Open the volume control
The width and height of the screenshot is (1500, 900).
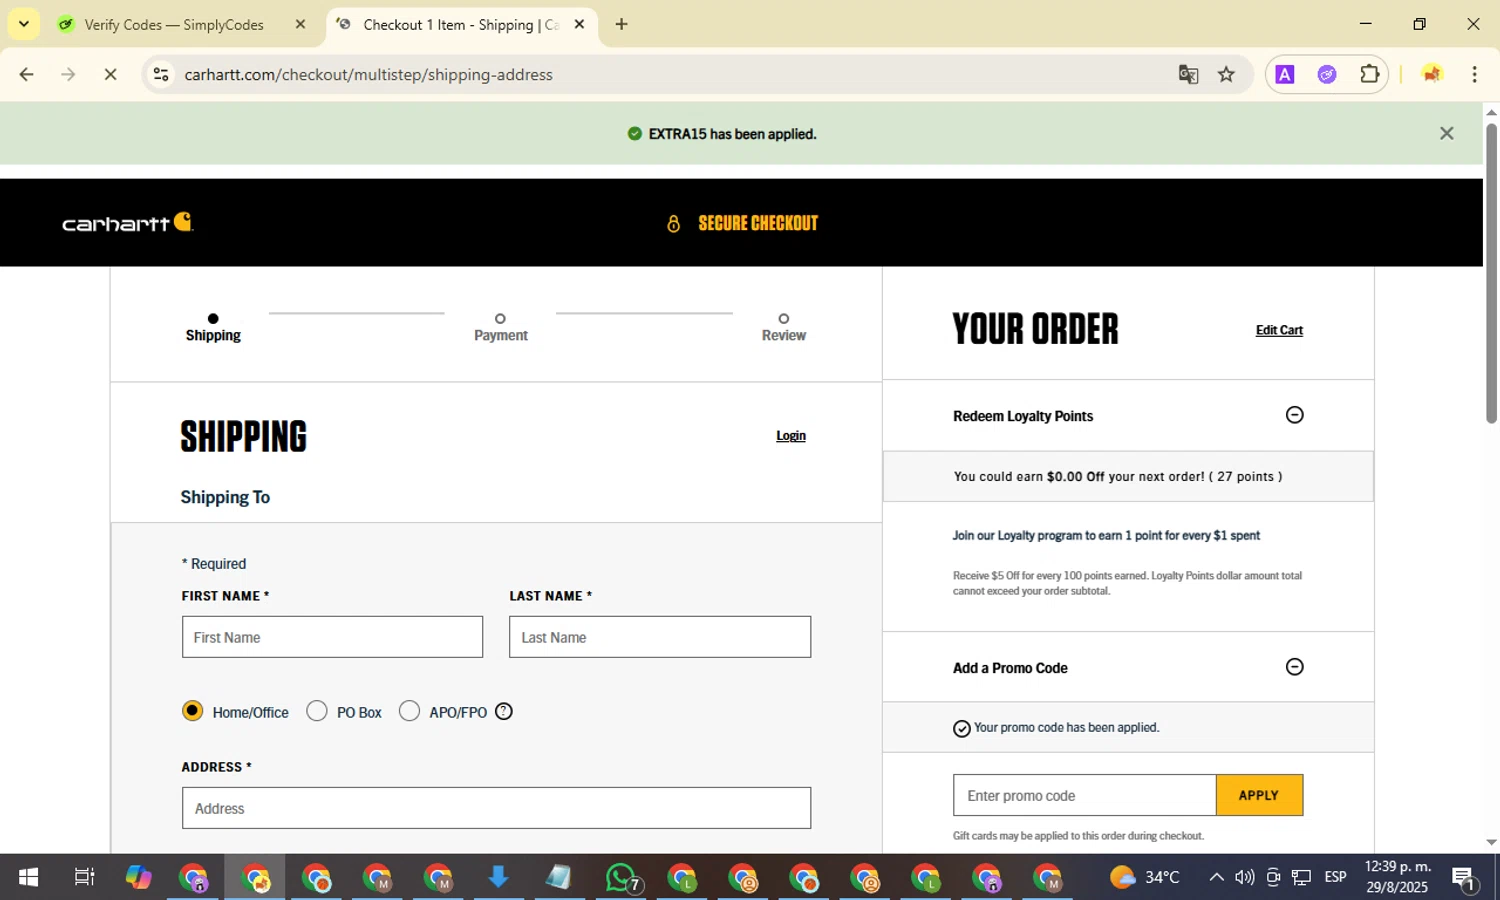1244,878
